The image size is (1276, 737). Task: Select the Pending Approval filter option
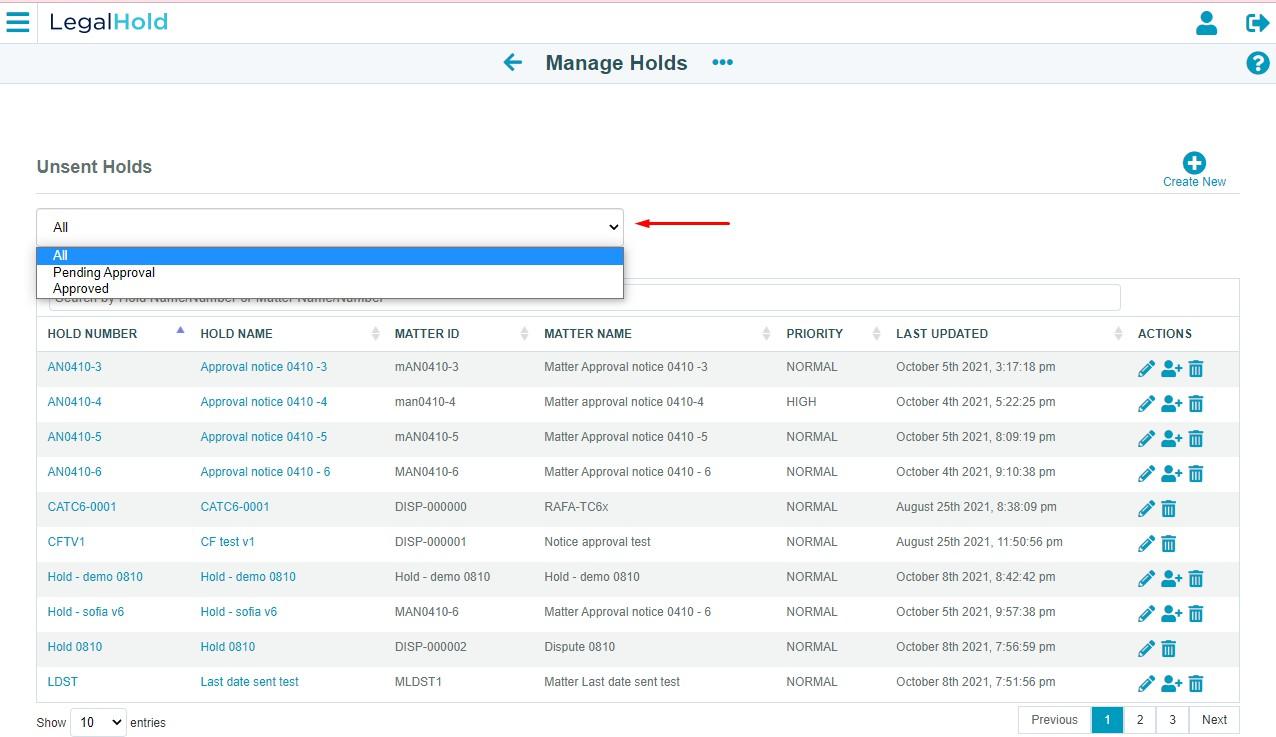330,272
